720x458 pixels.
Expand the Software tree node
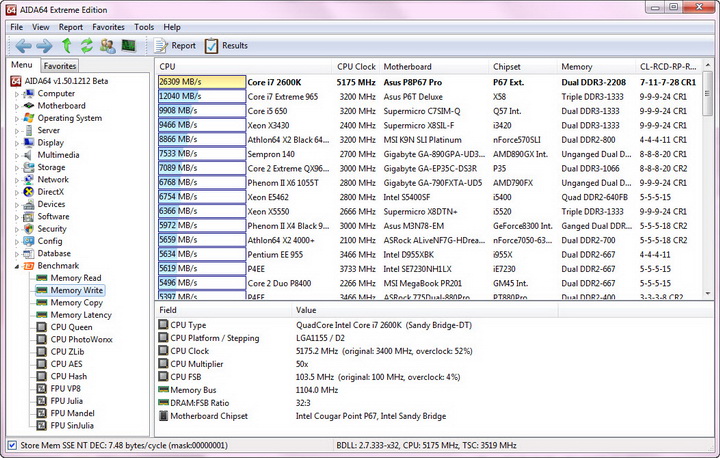17,217
